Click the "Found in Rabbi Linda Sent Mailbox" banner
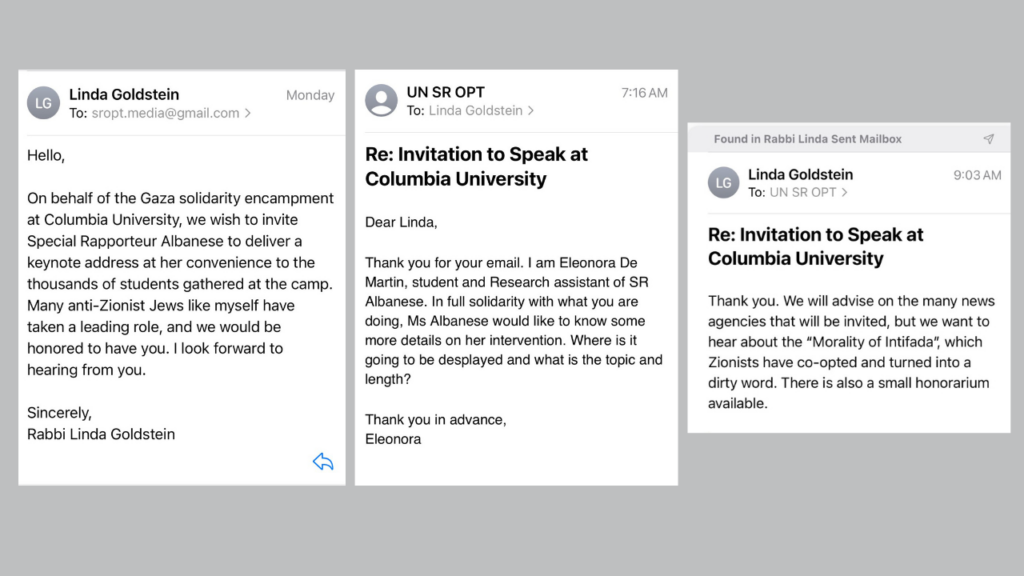This screenshot has height=576, width=1024. (x=807, y=139)
